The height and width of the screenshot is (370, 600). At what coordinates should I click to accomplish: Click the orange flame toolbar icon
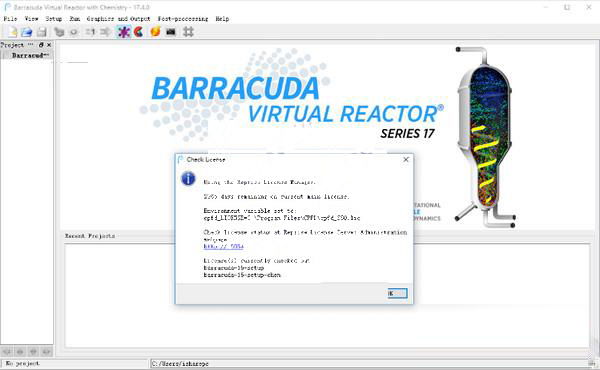click(x=155, y=32)
